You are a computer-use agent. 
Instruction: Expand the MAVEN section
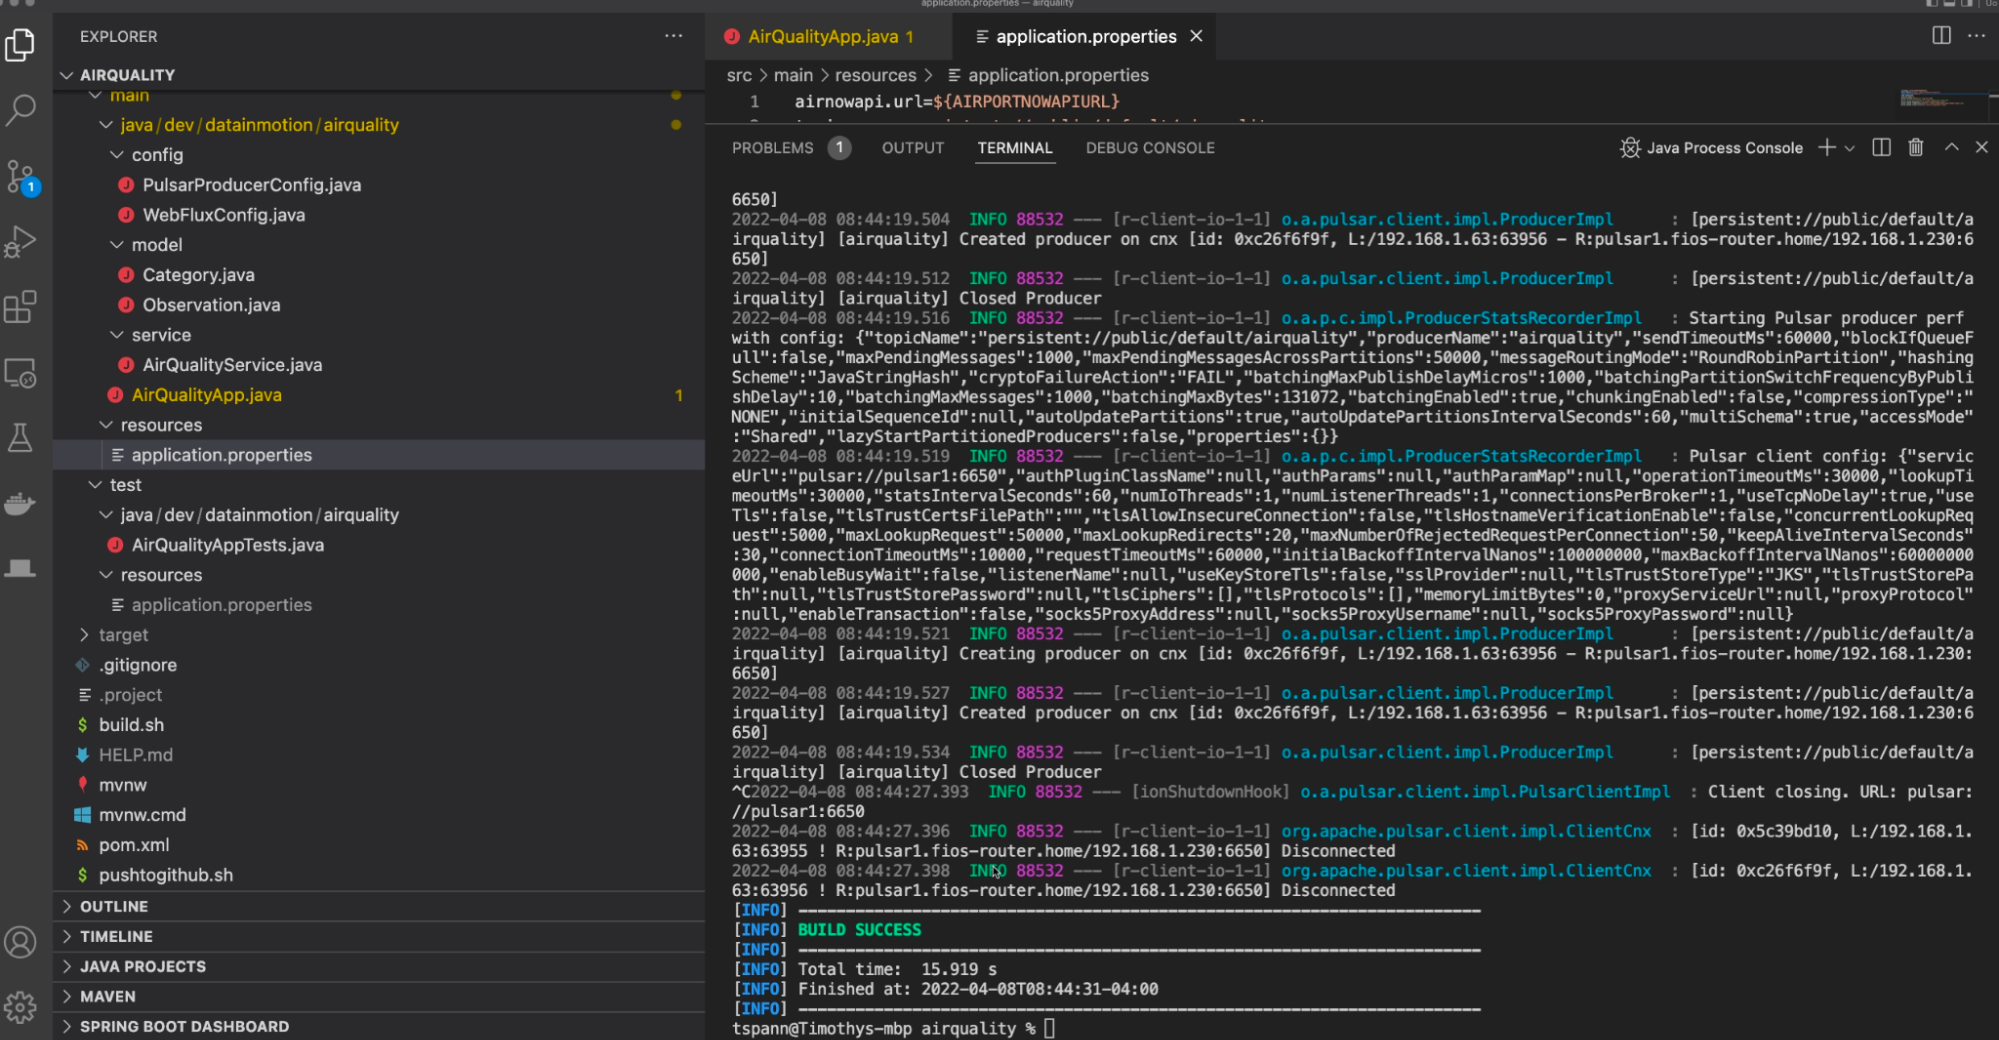(x=107, y=997)
